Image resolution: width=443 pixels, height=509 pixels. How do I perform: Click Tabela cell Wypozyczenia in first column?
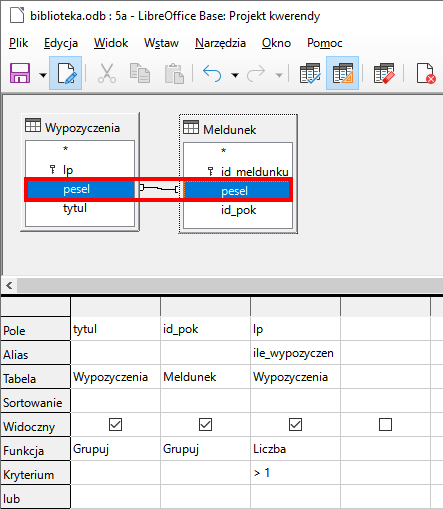coord(115,377)
